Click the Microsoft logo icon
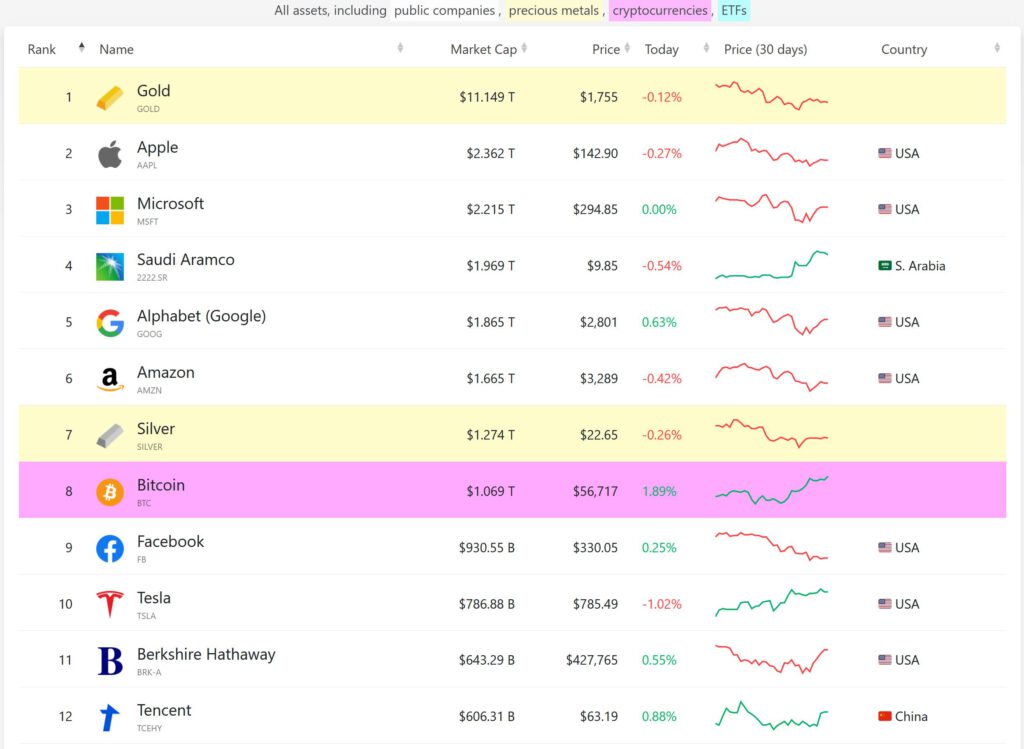Viewport: 1024px width, 749px height. coord(110,210)
